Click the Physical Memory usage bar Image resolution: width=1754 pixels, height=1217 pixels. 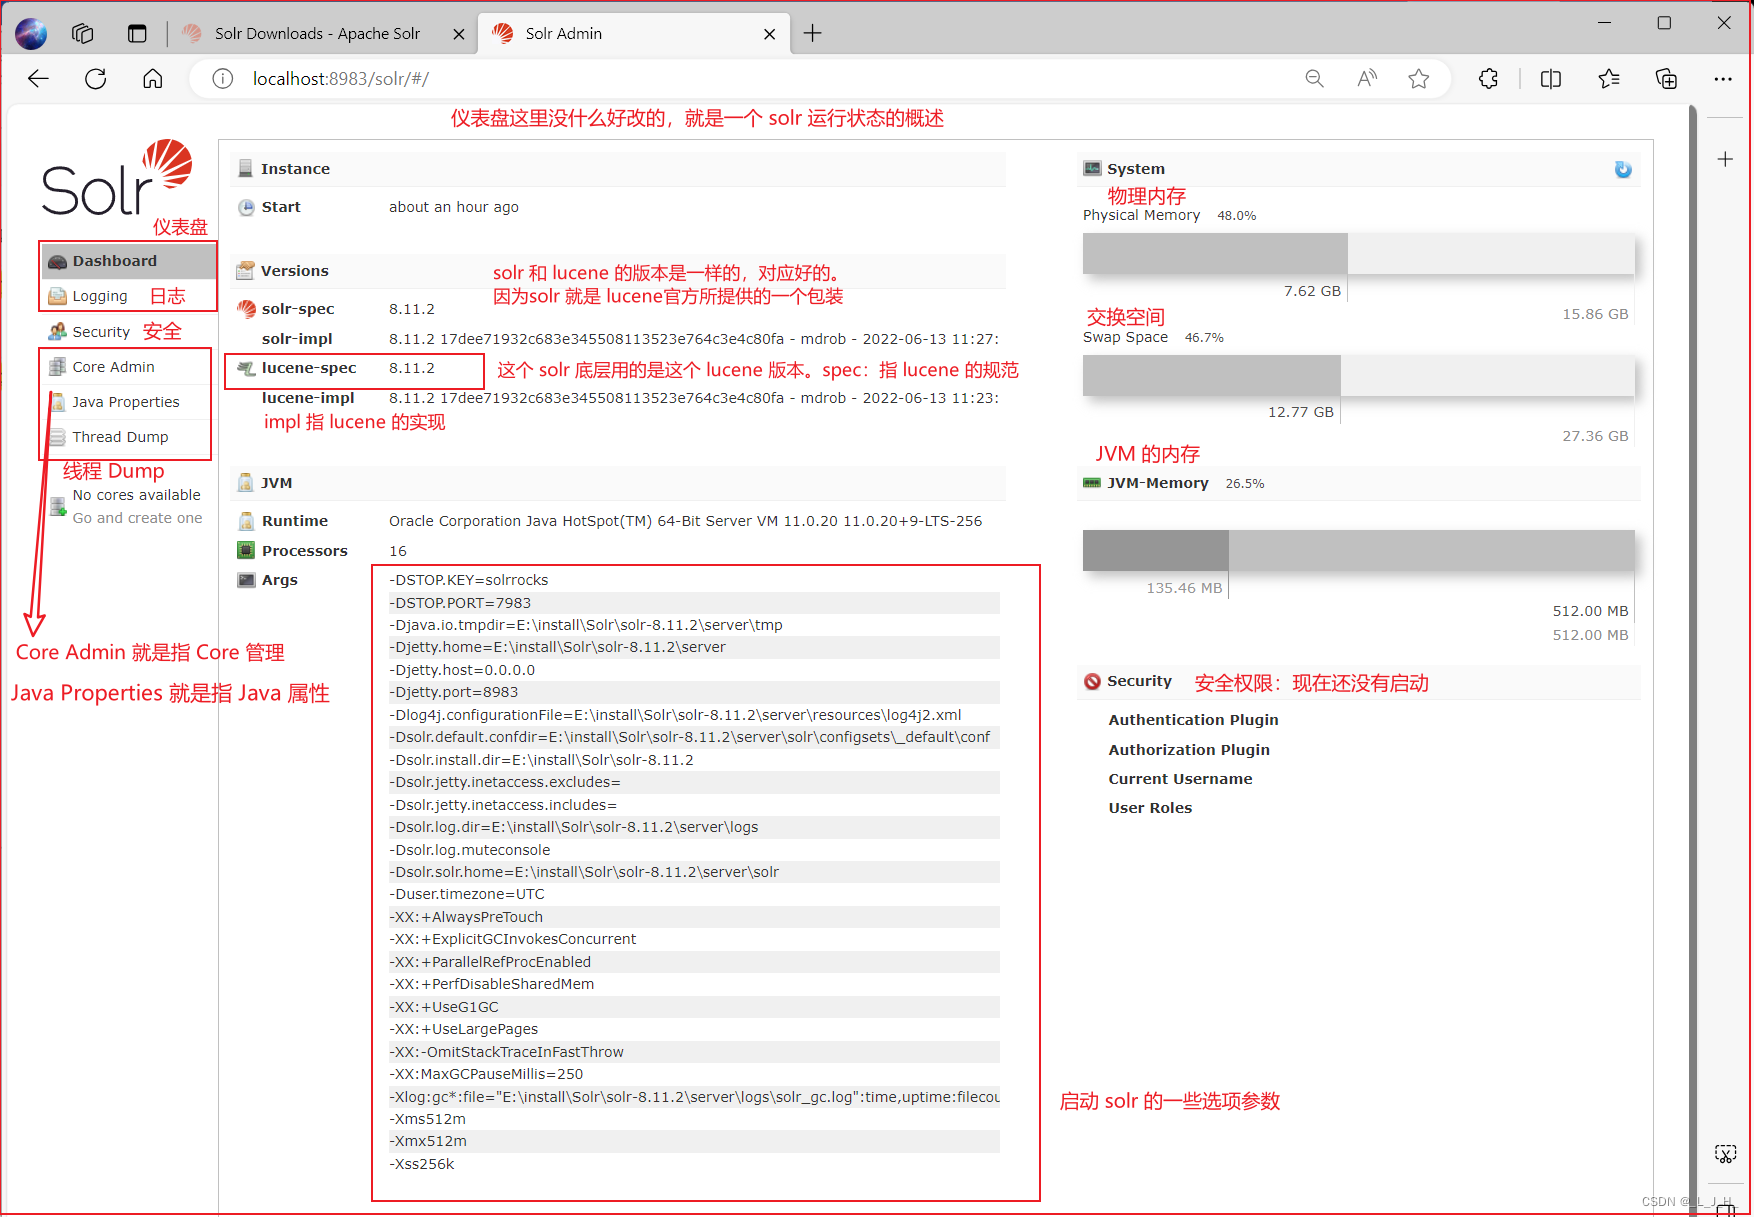(1358, 253)
